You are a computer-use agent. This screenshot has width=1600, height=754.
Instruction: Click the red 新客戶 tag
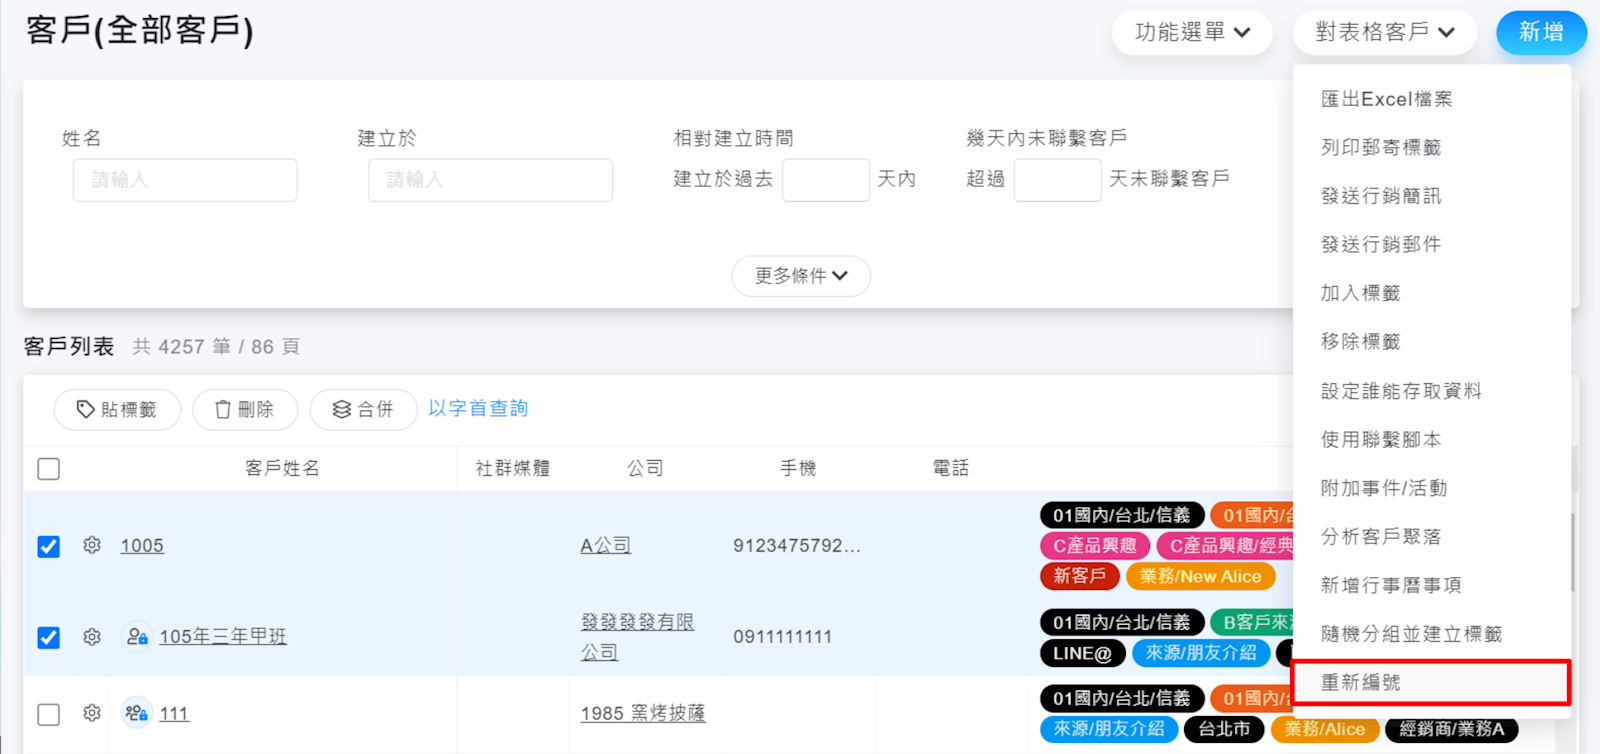(1079, 576)
